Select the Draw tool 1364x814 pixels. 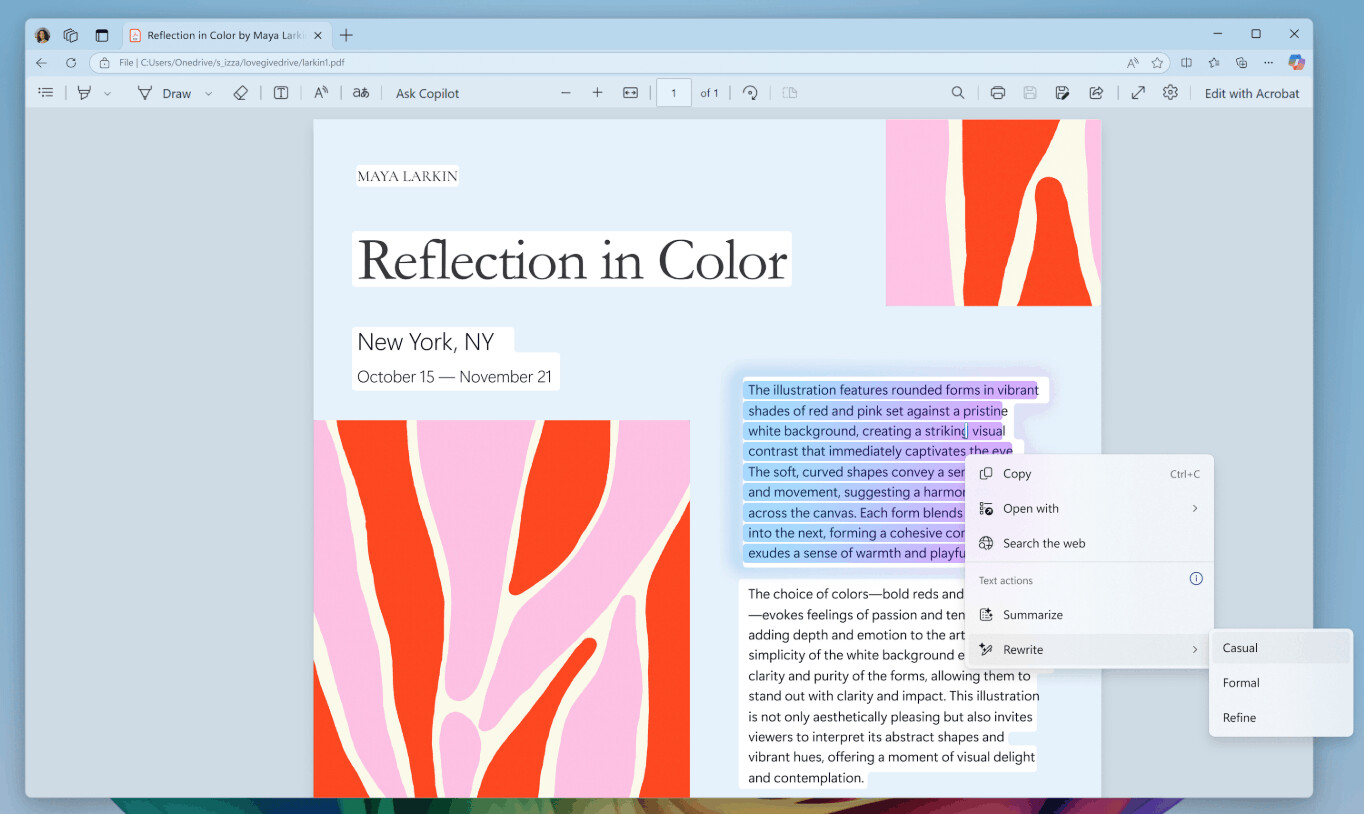(x=165, y=93)
